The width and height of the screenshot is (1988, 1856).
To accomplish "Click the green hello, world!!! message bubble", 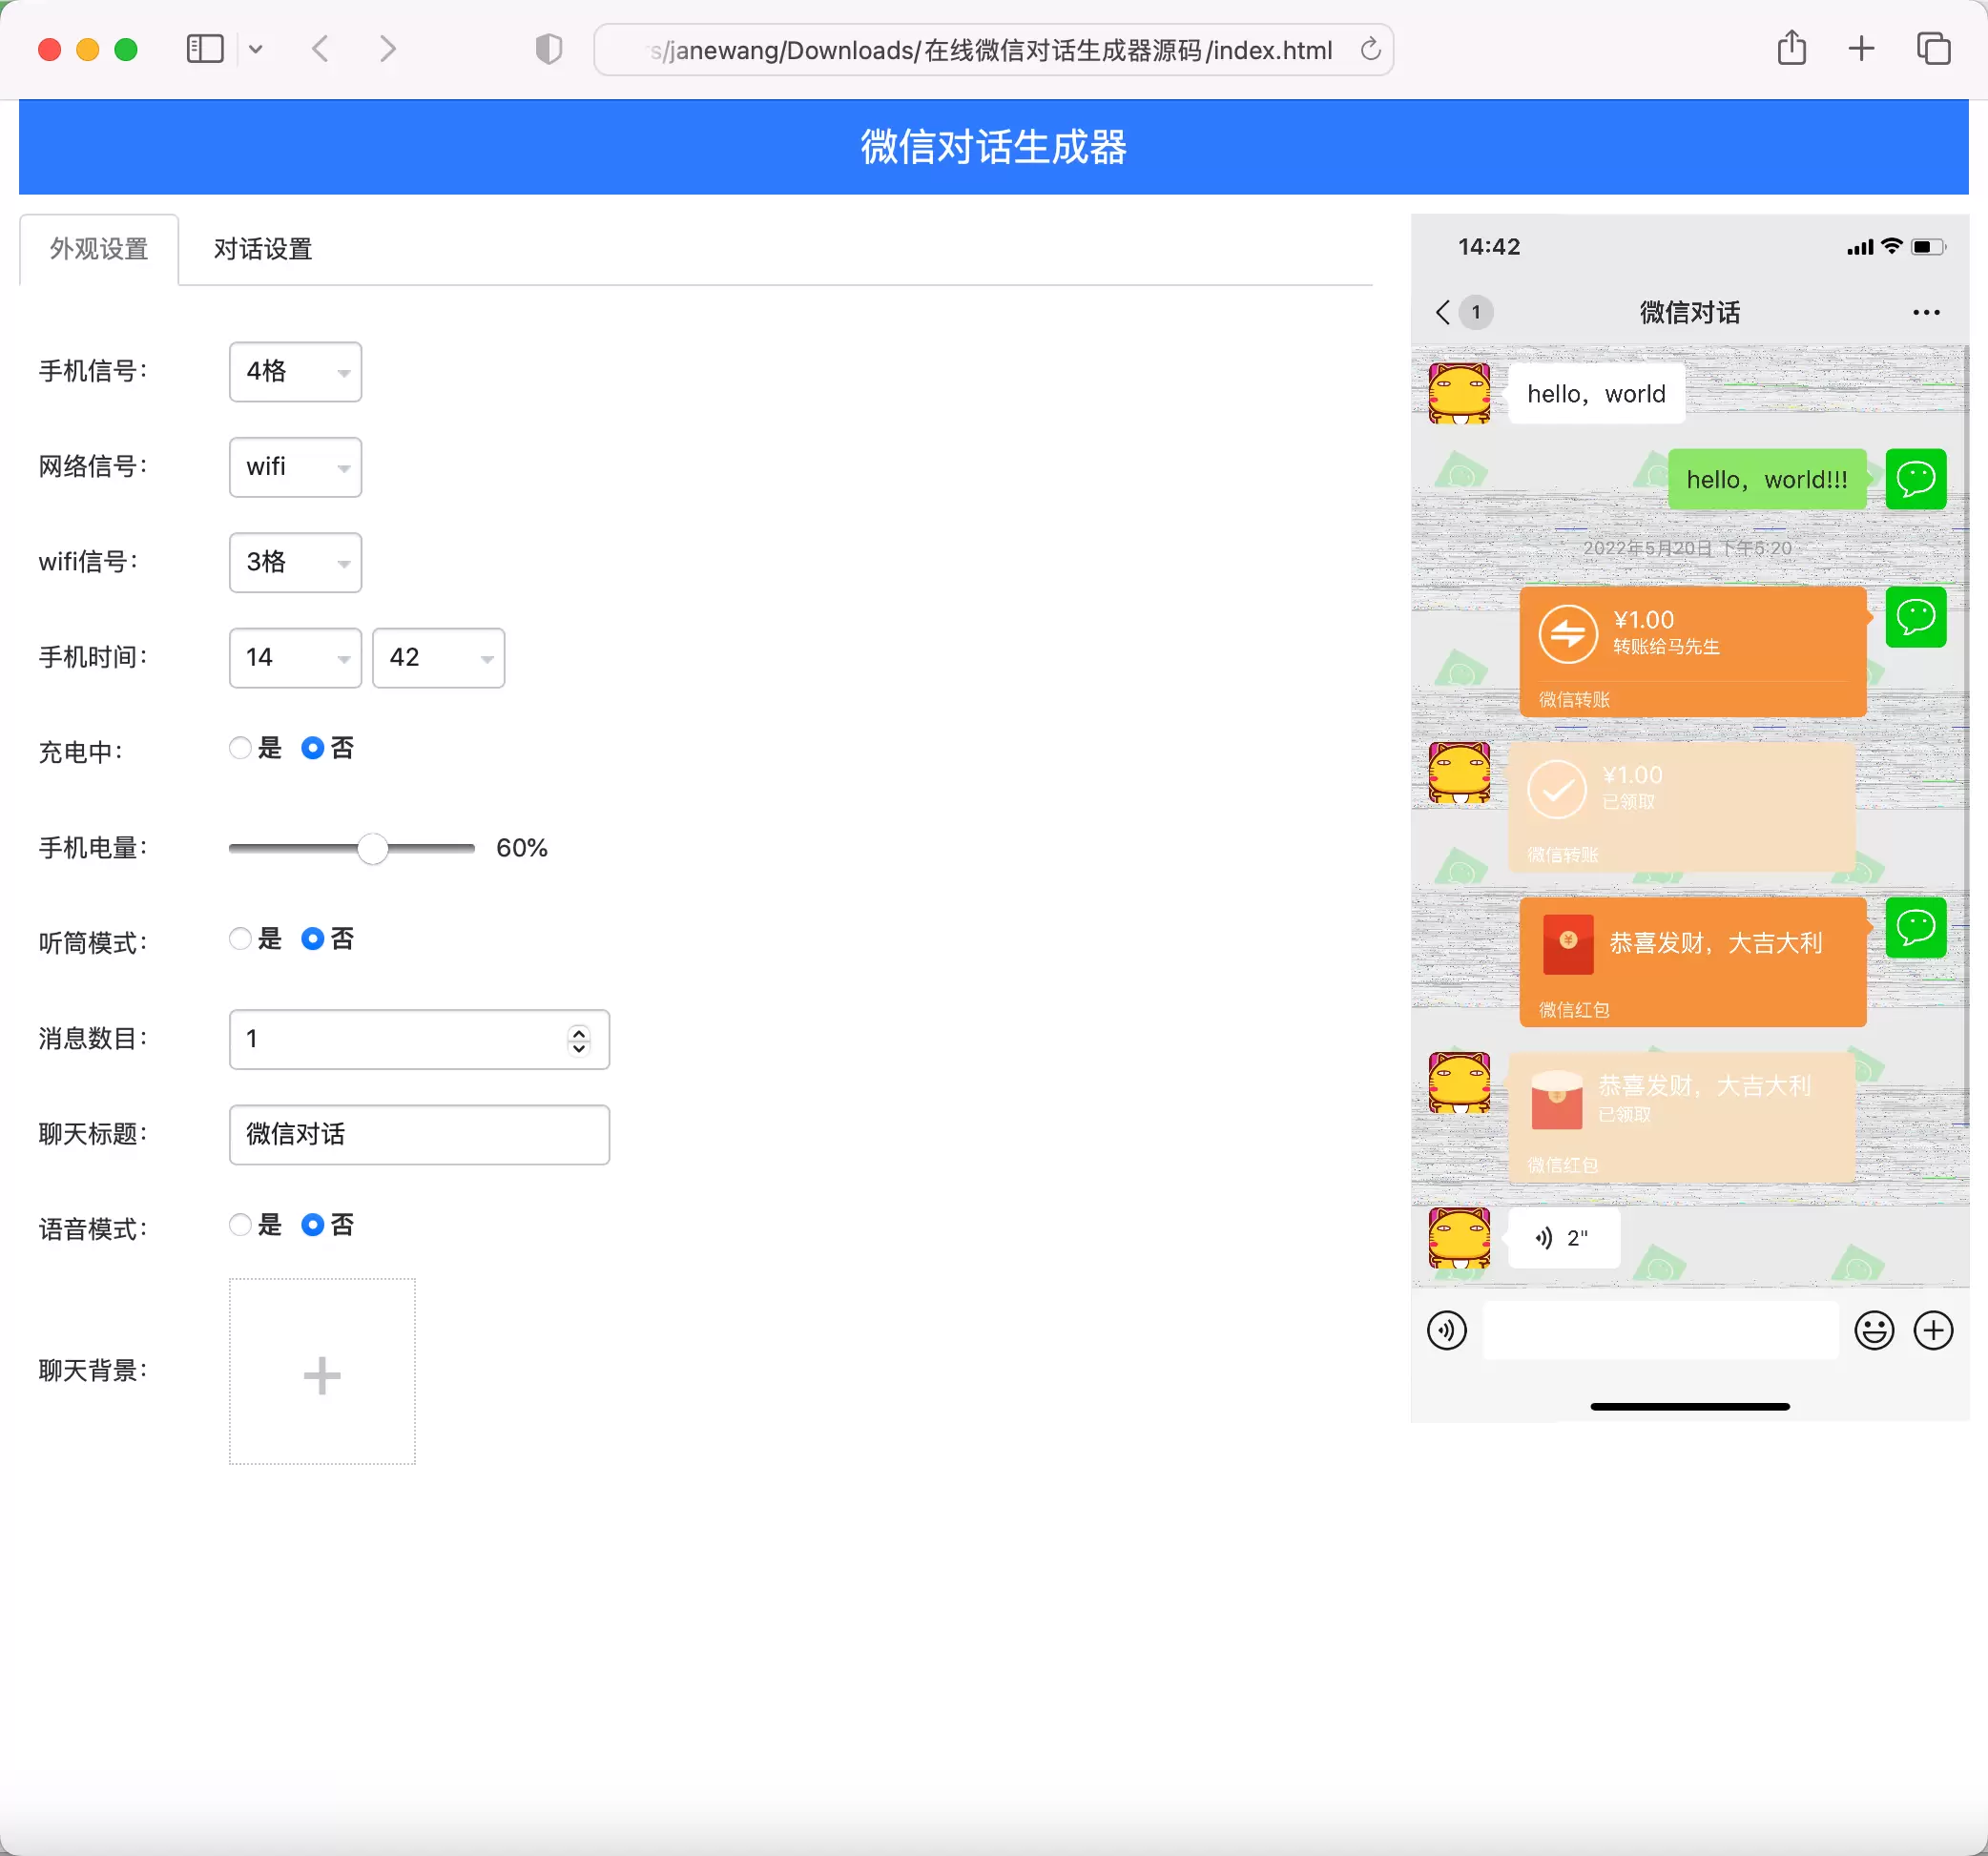I will point(1767,480).
